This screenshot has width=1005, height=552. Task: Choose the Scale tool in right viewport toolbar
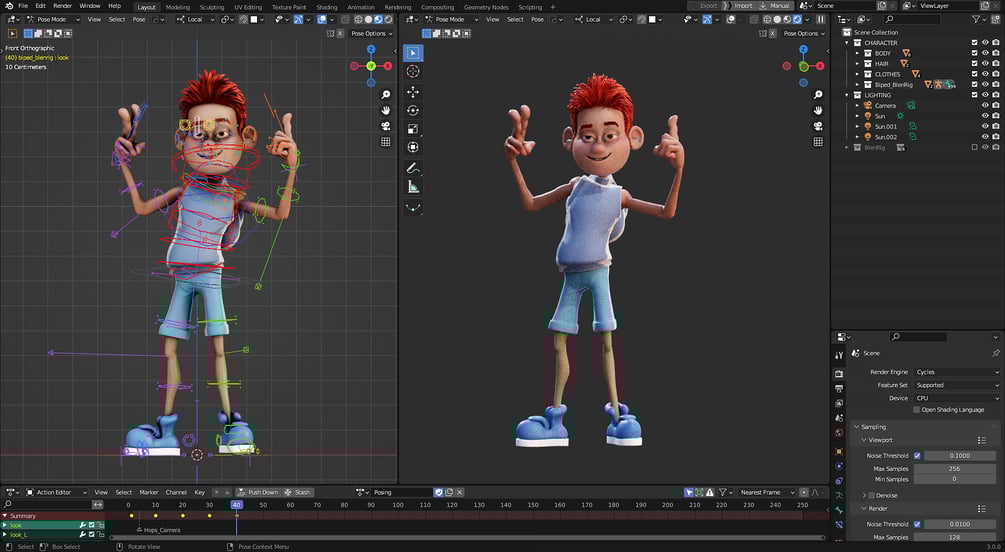pos(413,129)
